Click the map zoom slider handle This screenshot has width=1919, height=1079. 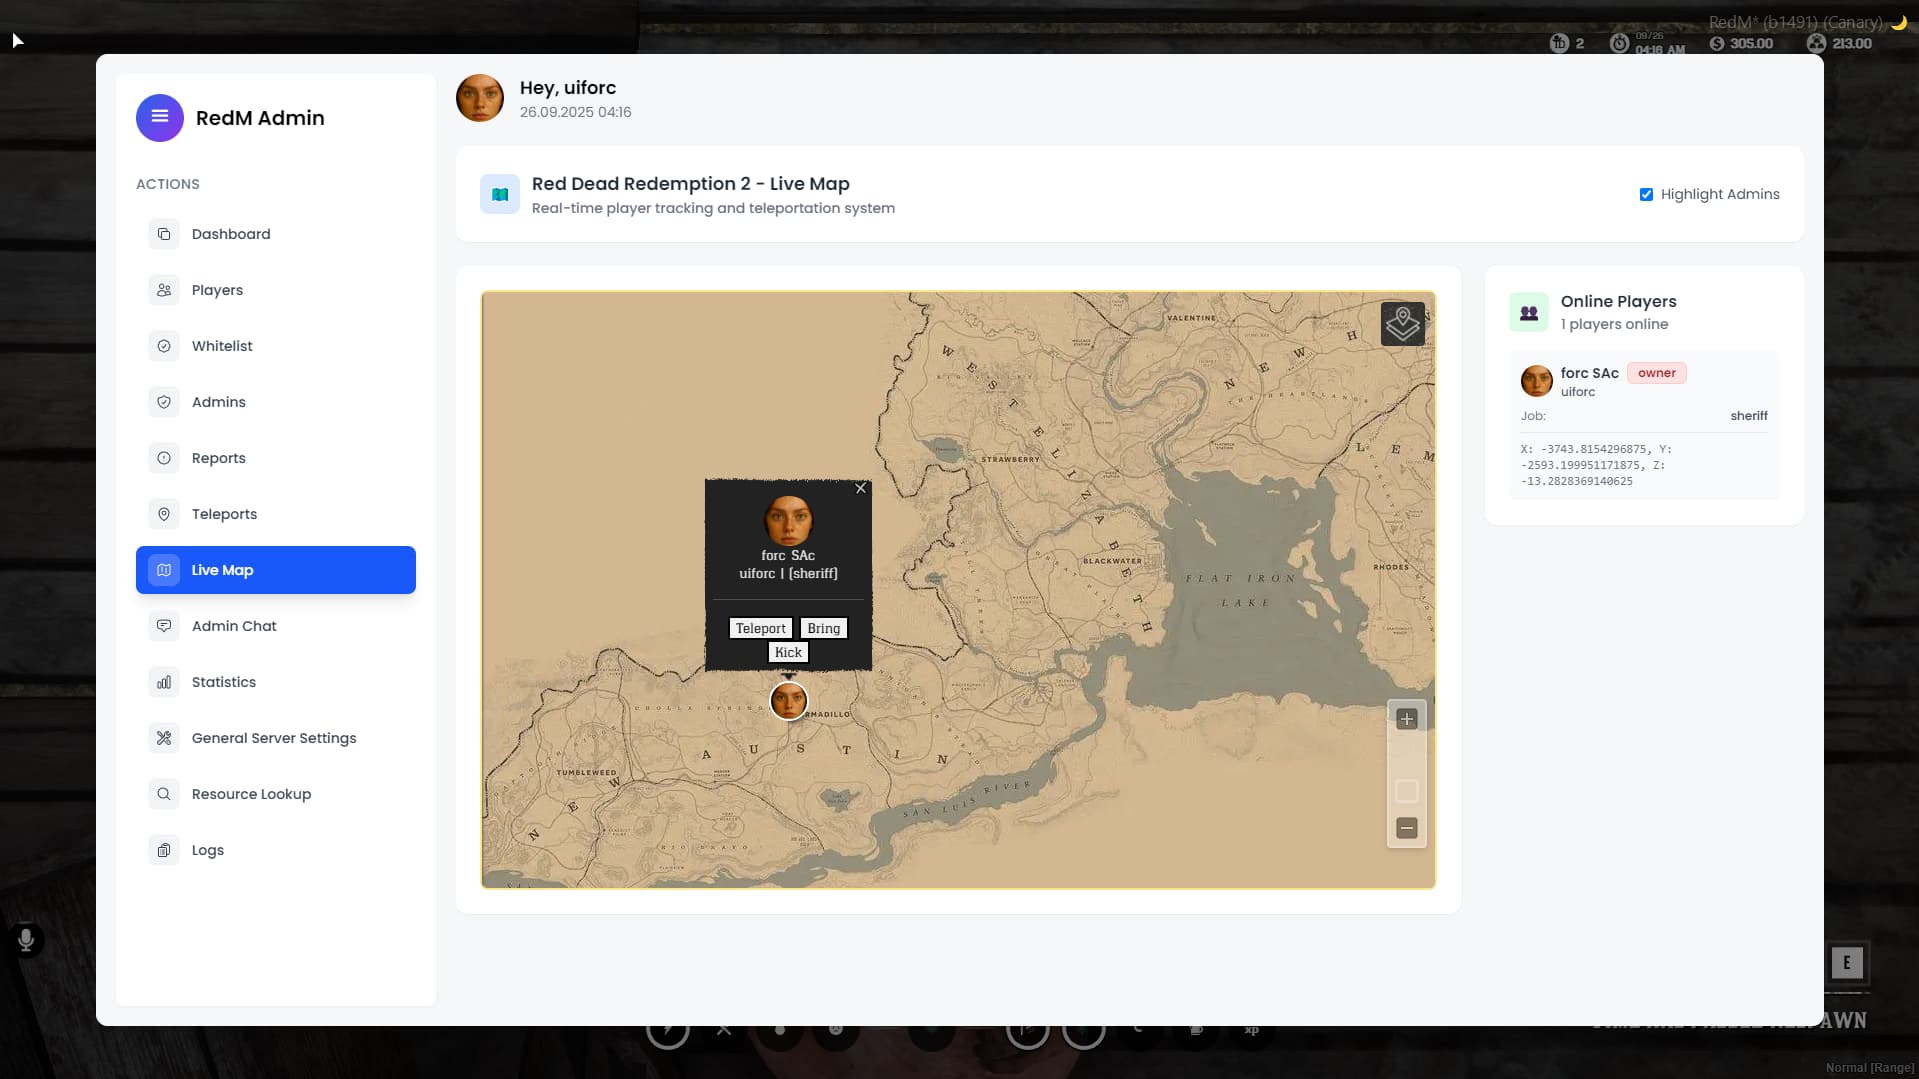1407,791
